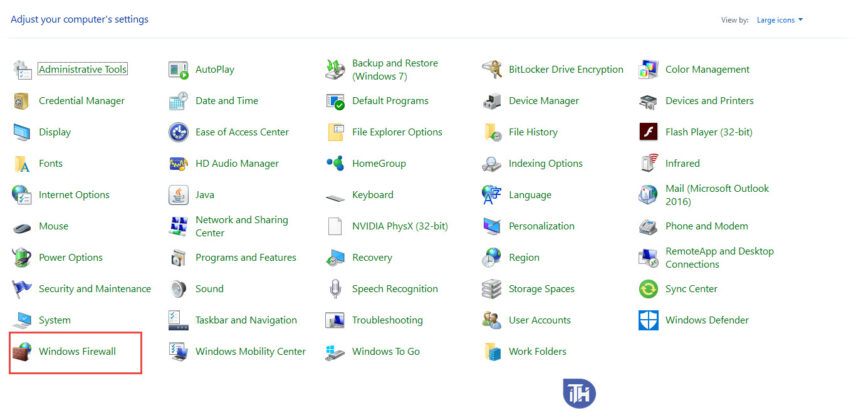Open the Windows Firewall icon
This screenshot has width=856, height=420.
pyautogui.click(x=22, y=352)
